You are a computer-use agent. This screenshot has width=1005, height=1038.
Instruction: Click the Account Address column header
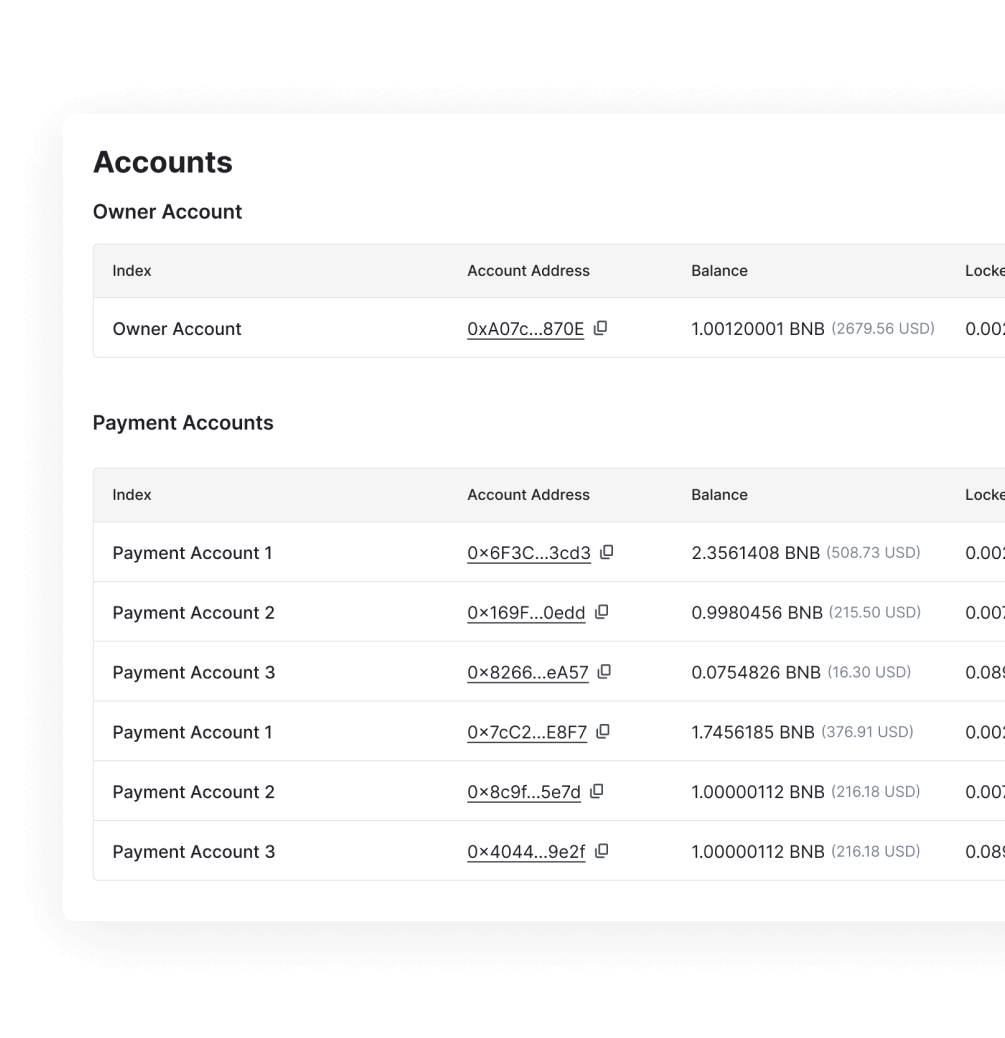(x=528, y=494)
